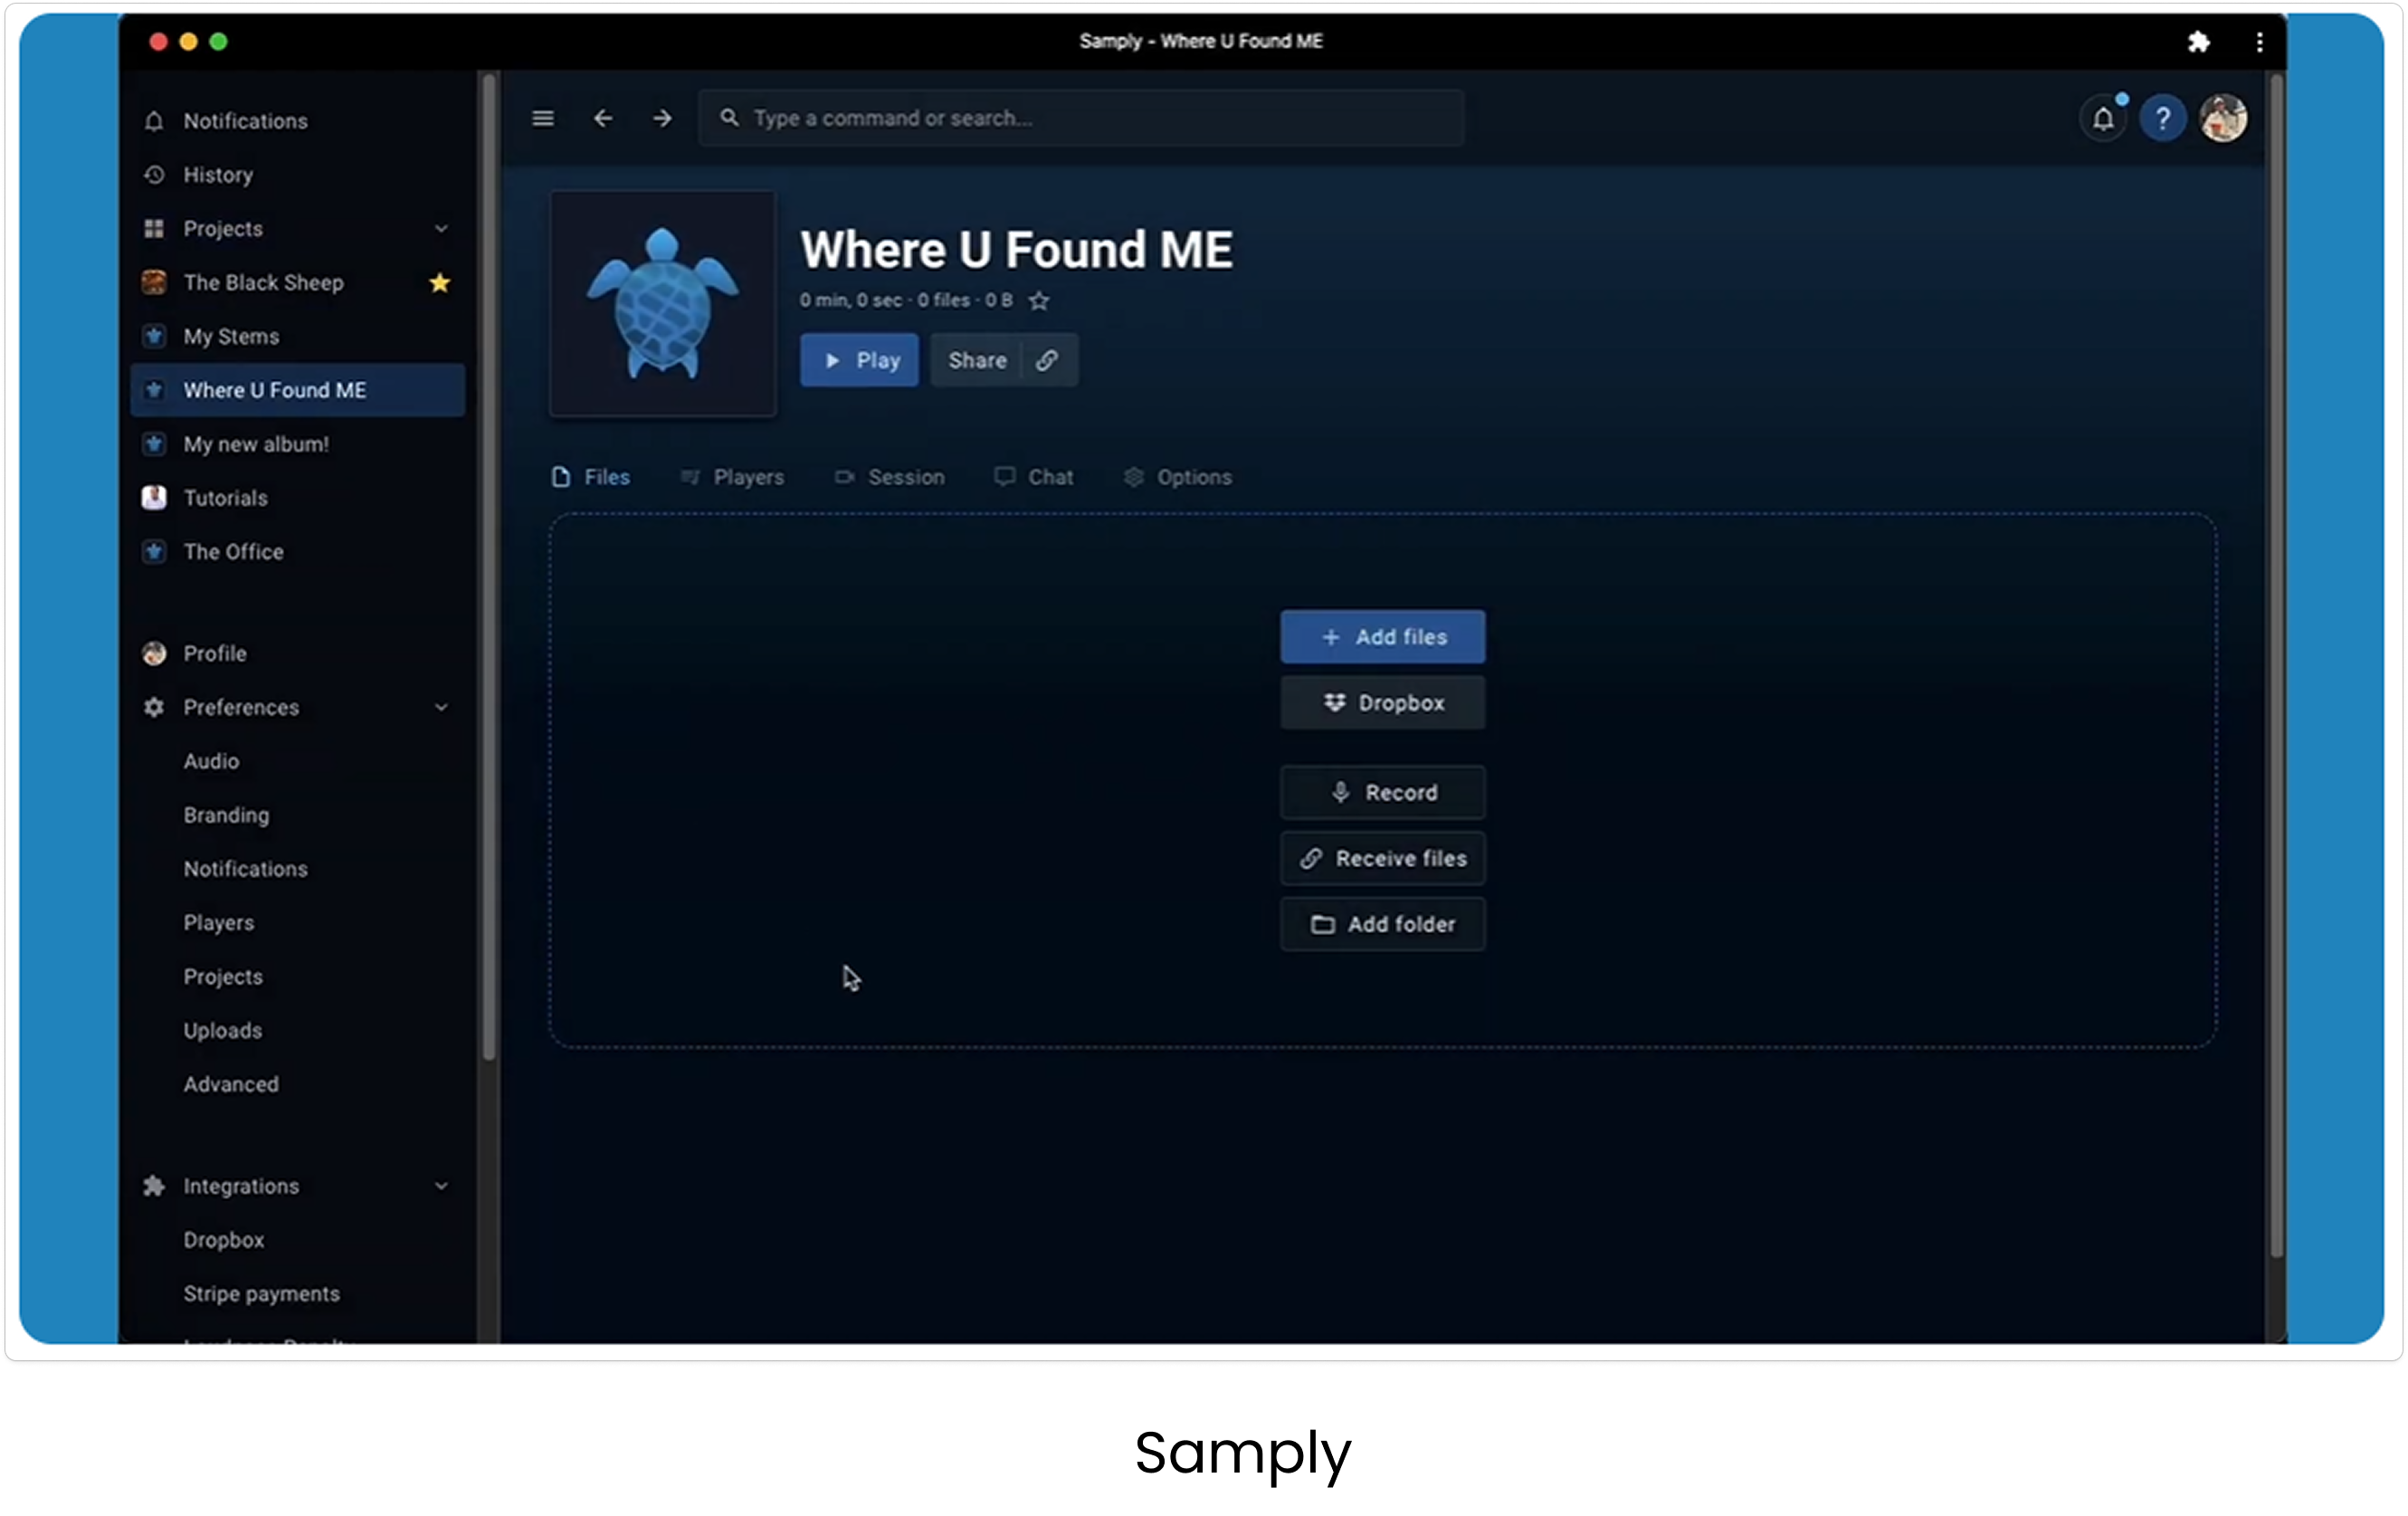
Task: Open Where U Found ME in the sidebar
Action: pyautogui.click(x=298, y=390)
